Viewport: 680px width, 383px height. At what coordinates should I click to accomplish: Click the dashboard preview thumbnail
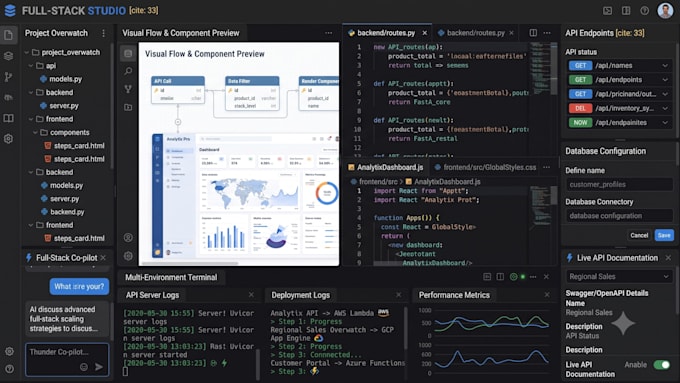tap(245, 195)
